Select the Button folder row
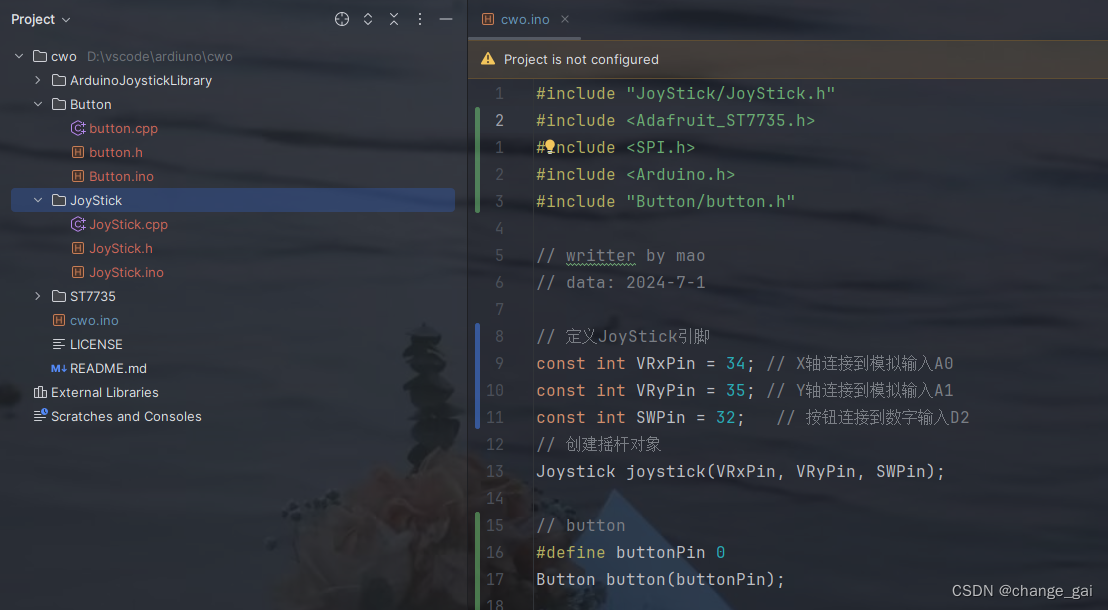This screenshot has width=1108, height=610. click(x=233, y=104)
